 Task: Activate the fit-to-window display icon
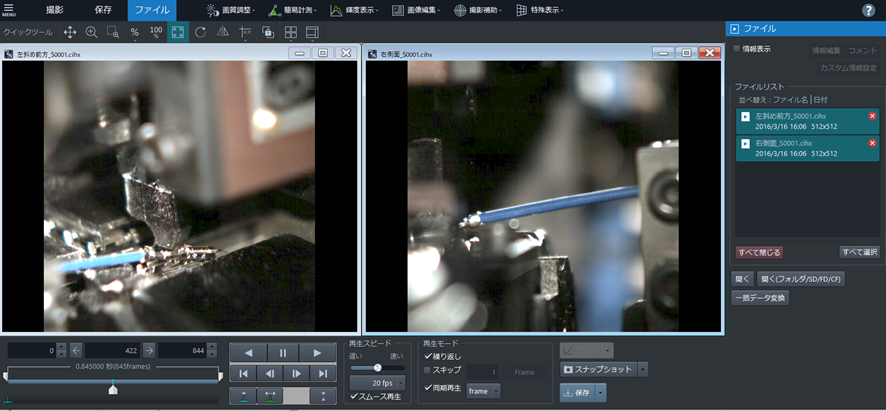[x=177, y=32]
